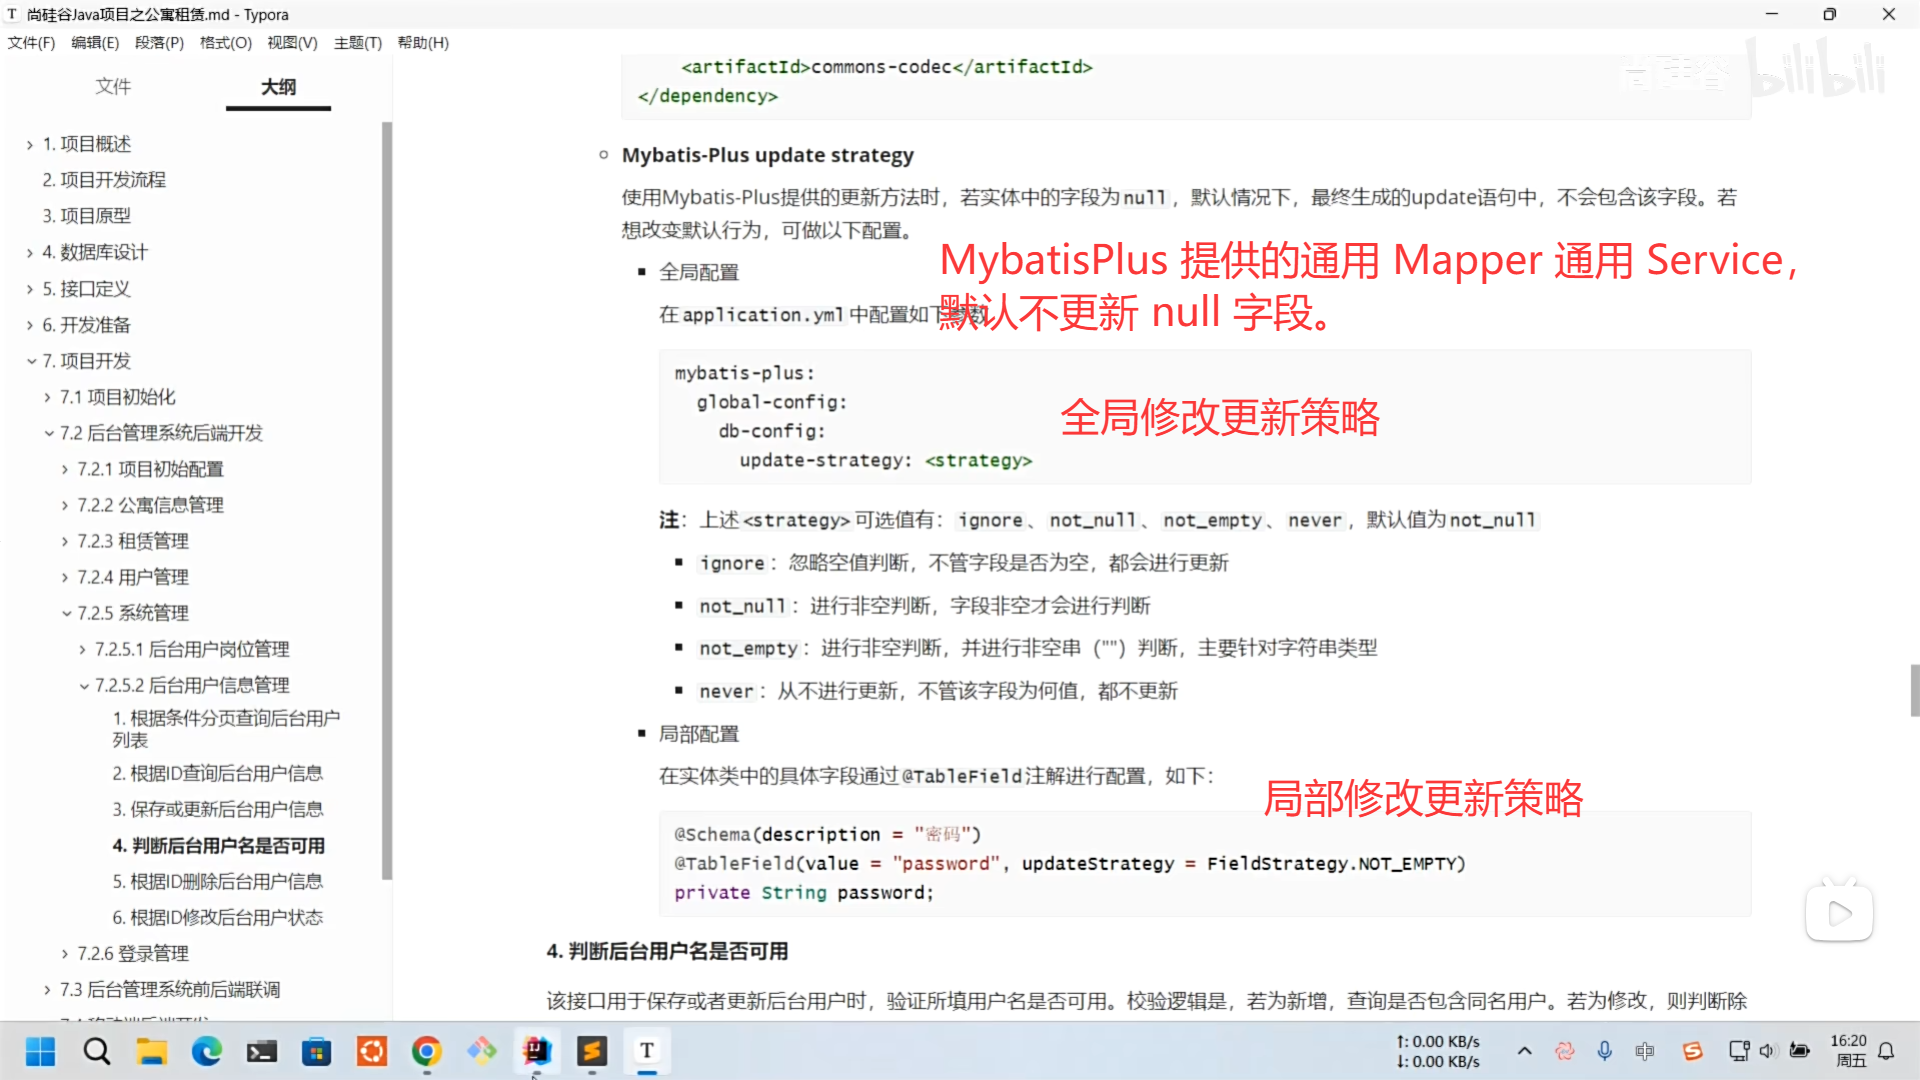Click the Typora taskbar icon
The image size is (1920, 1080).
(647, 1051)
